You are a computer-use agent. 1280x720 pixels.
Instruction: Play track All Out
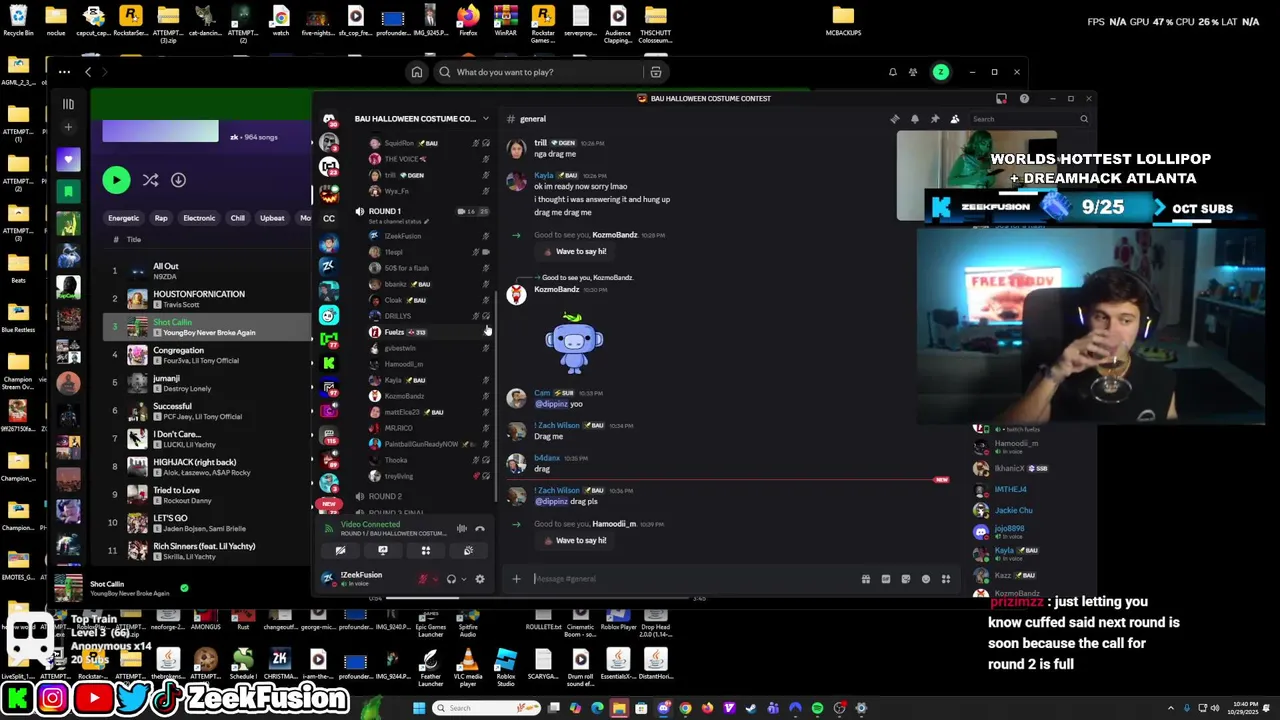pyautogui.click(x=208, y=271)
